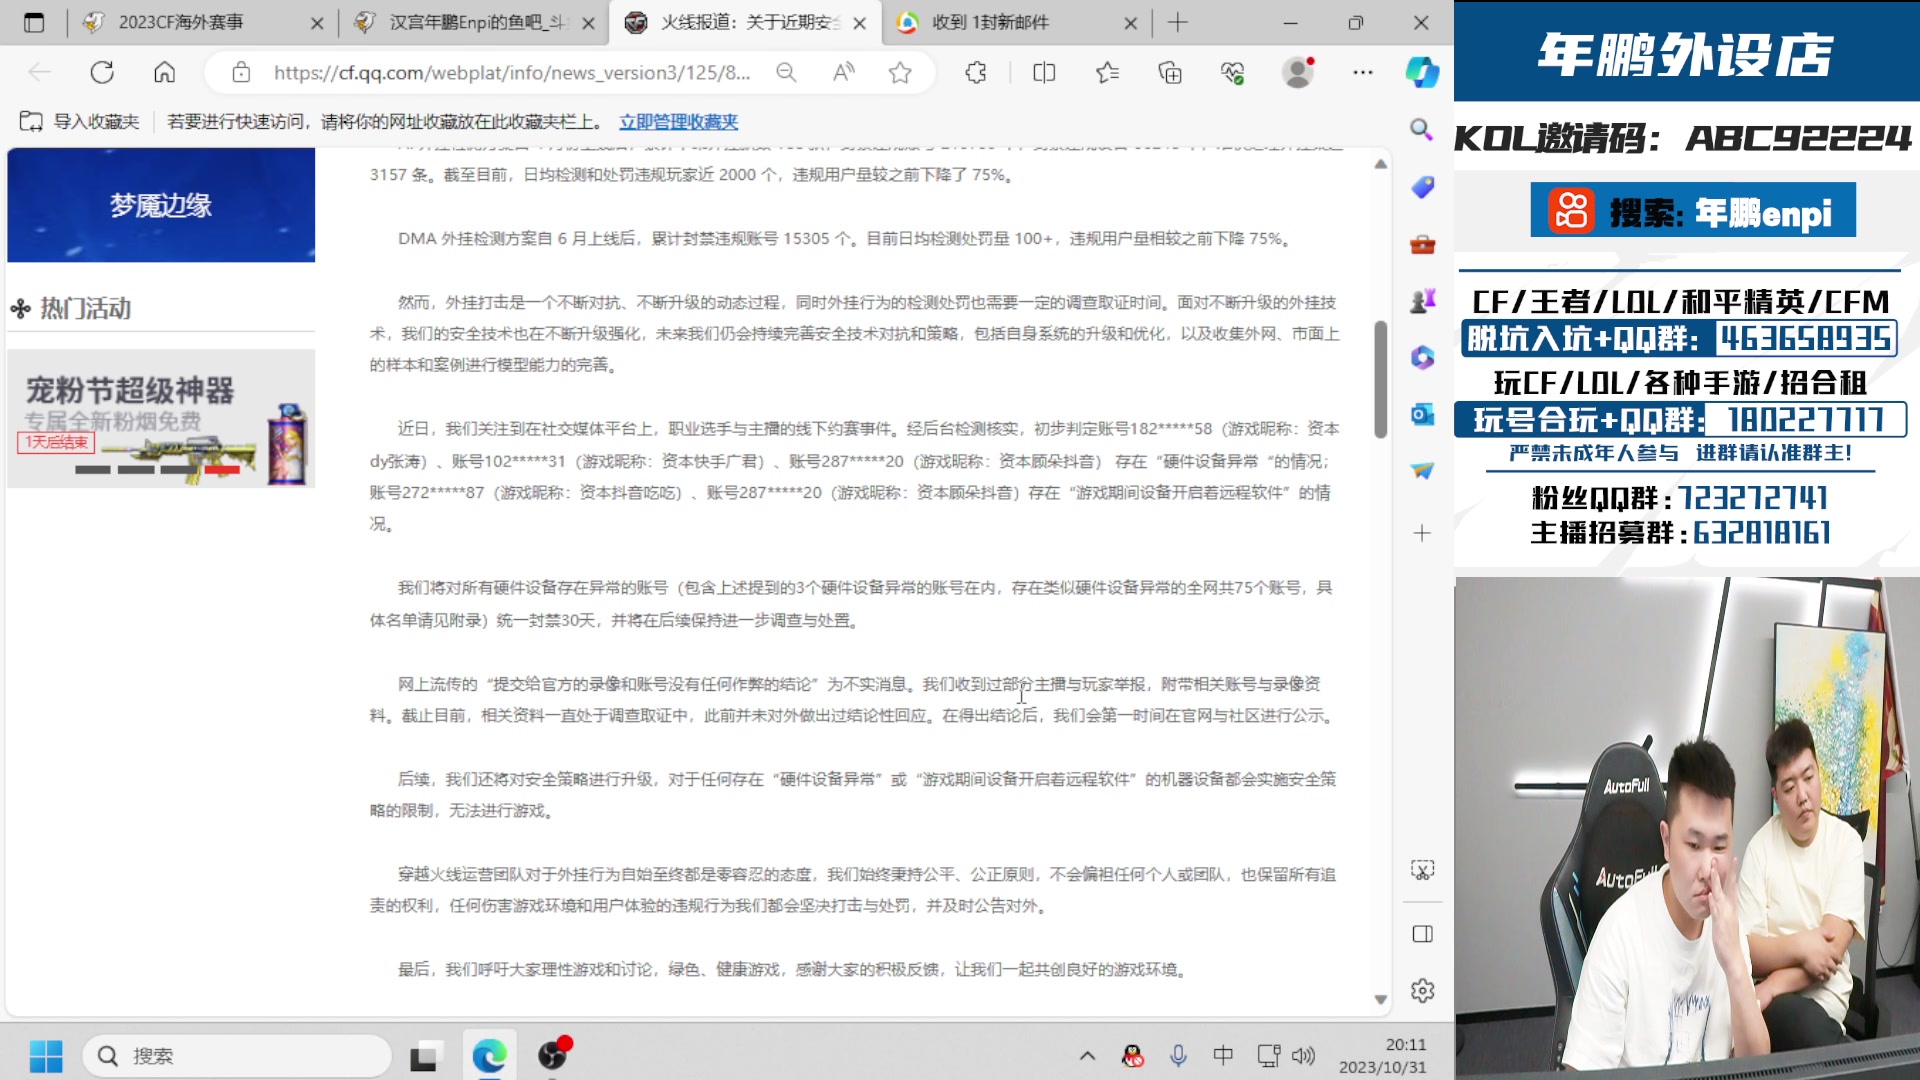View site information lock icon
The image size is (1920, 1080).
[241, 72]
